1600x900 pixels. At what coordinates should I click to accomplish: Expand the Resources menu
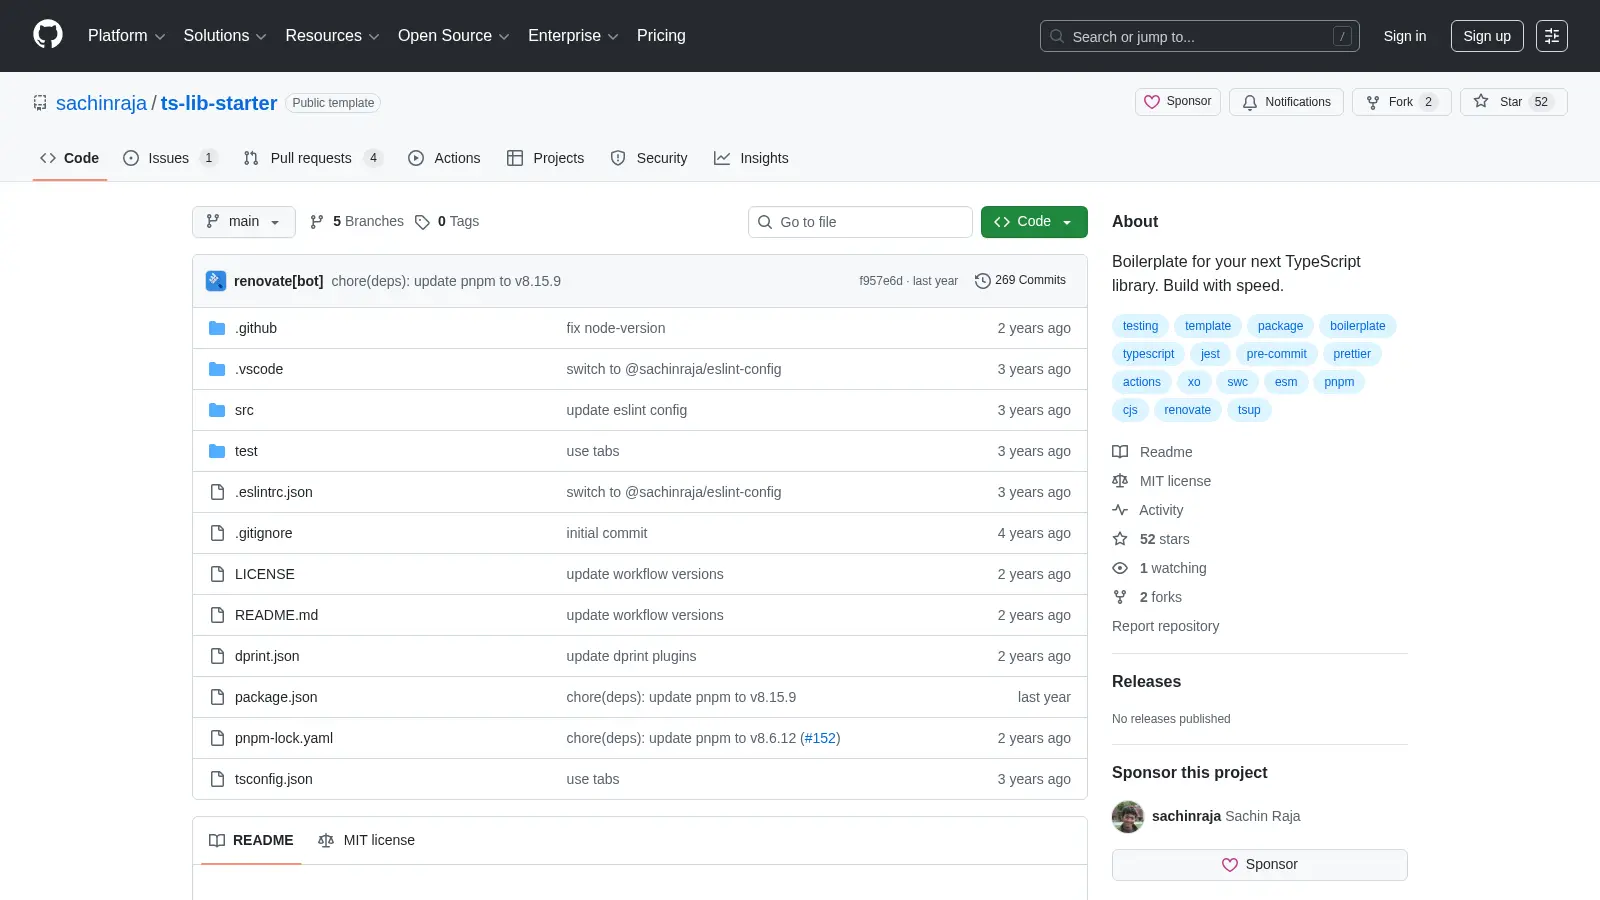[x=332, y=36]
